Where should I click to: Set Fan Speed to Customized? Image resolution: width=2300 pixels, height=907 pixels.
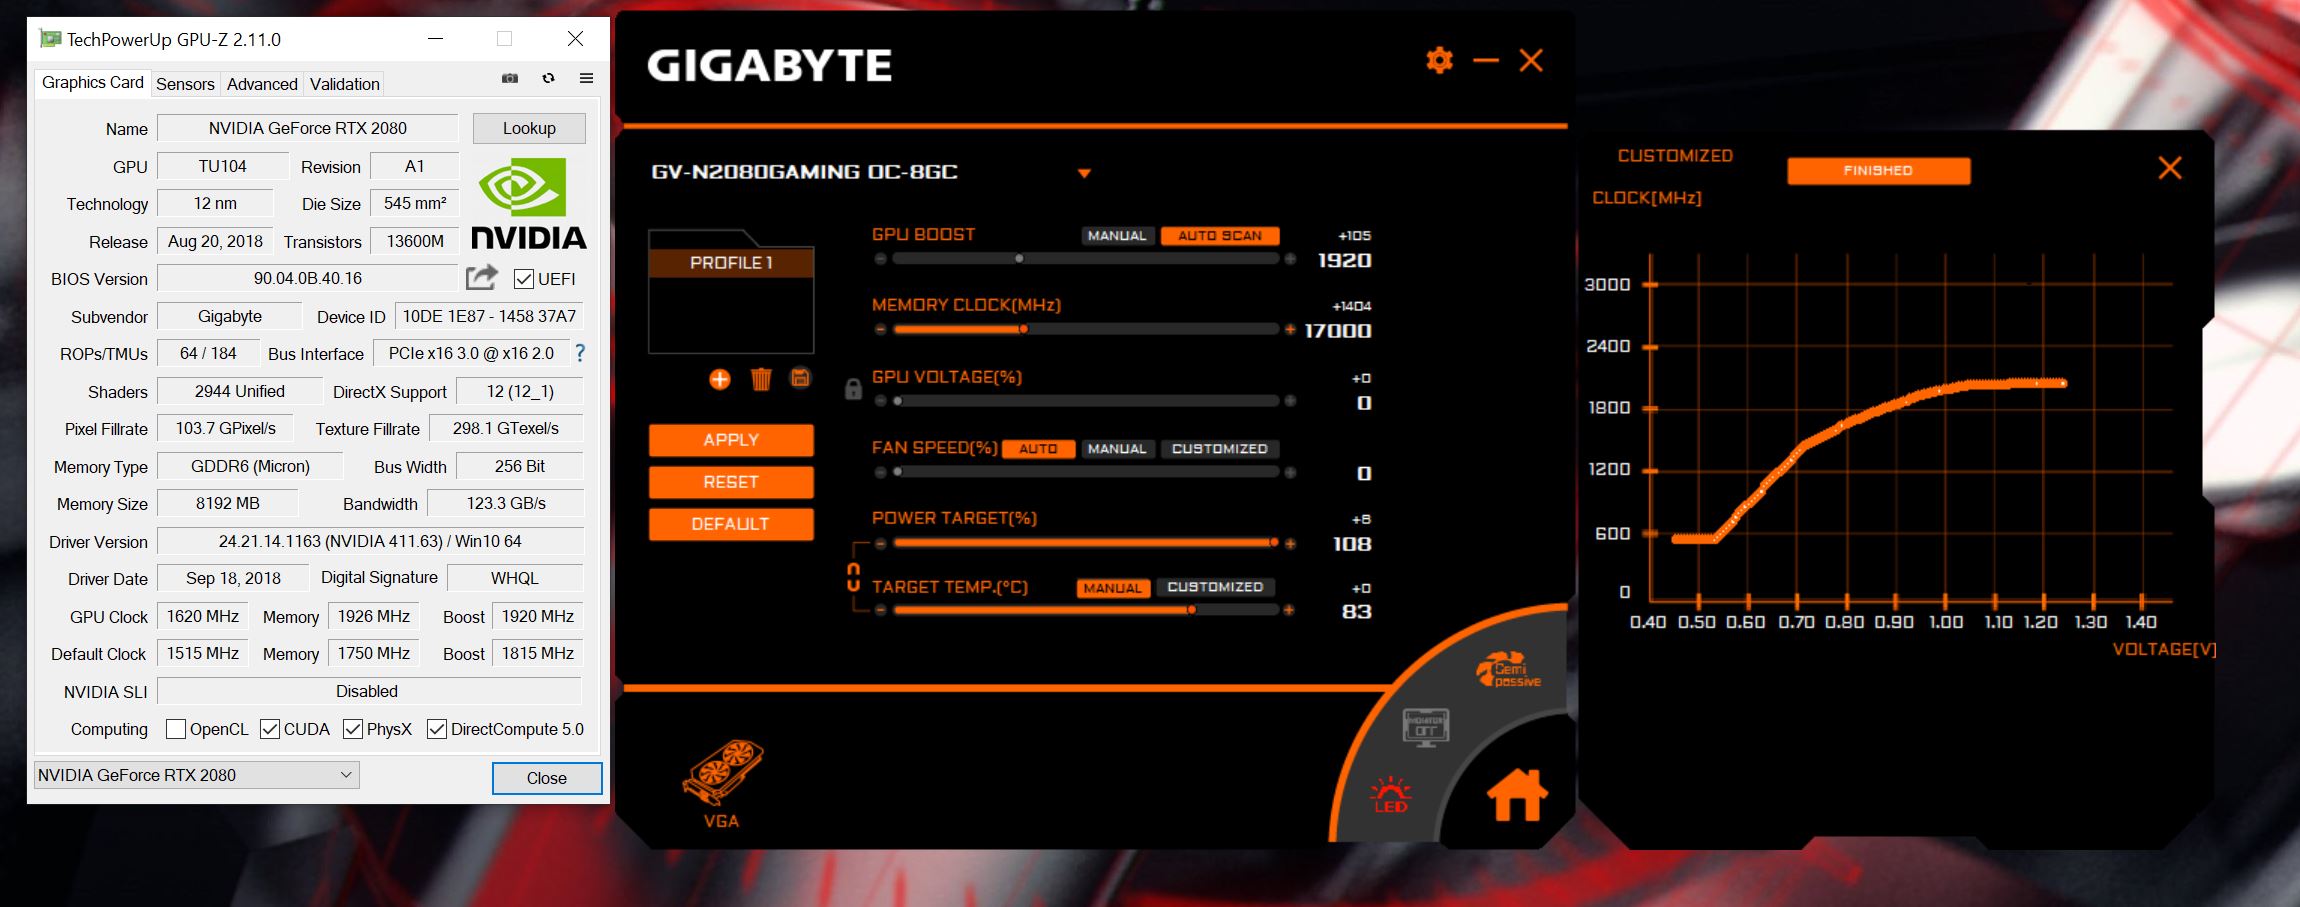point(1219,449)
